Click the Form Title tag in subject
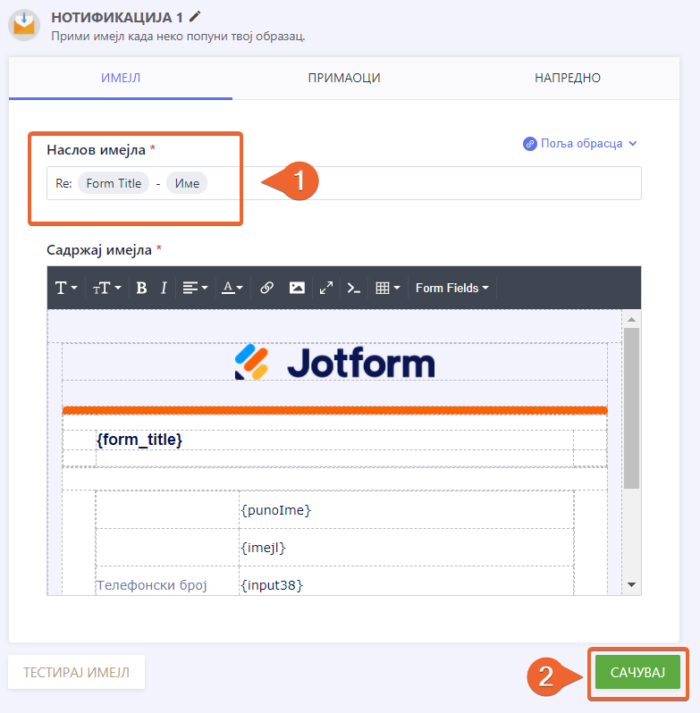 (x=114, y=183)
